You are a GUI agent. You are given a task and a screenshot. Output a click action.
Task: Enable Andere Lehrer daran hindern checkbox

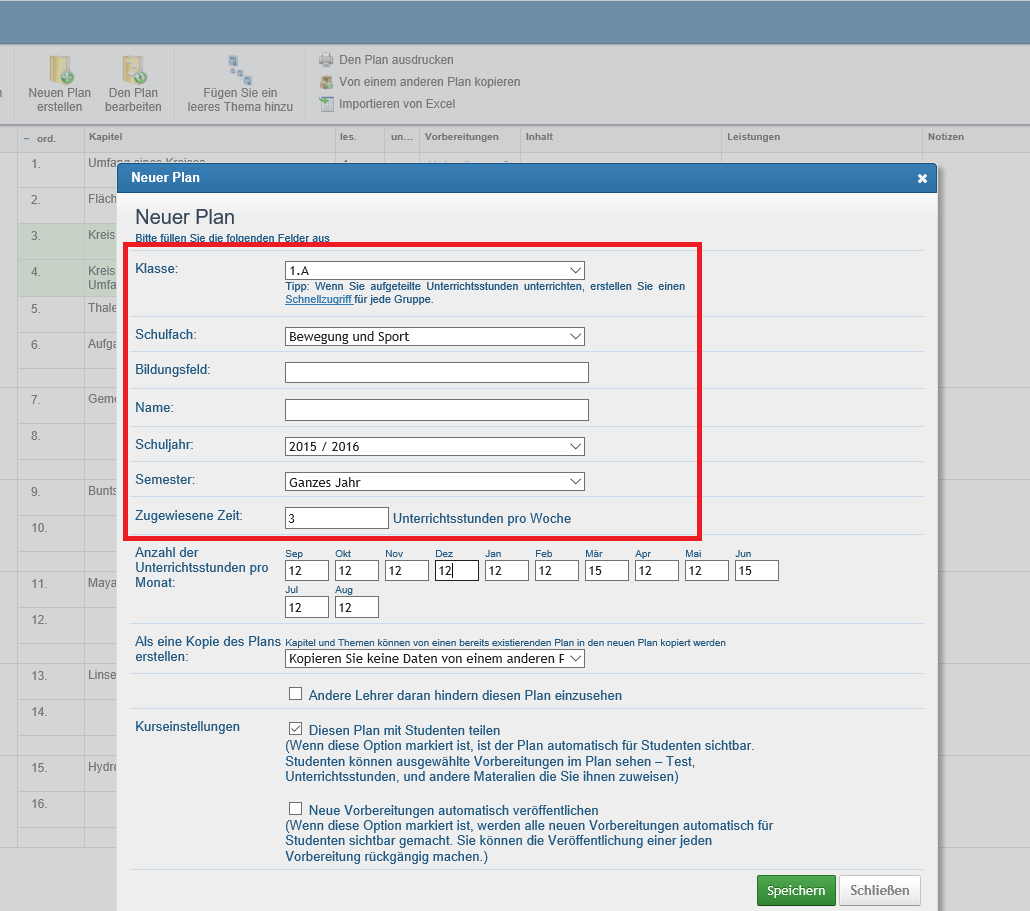(x=295, y=694)
